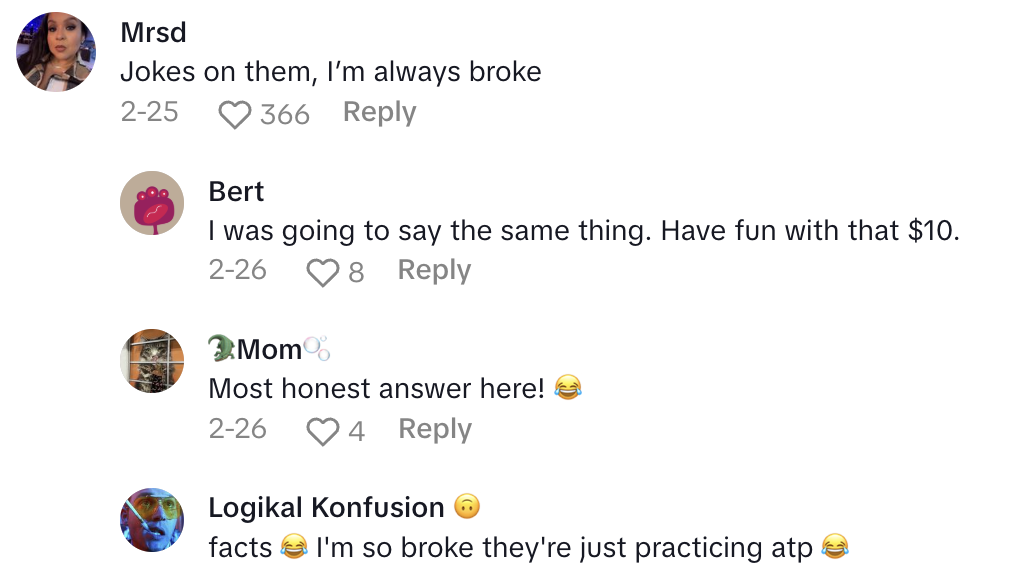Open Bert's pink monster avatar
1010x574 pixels.
tap(152, 203)
